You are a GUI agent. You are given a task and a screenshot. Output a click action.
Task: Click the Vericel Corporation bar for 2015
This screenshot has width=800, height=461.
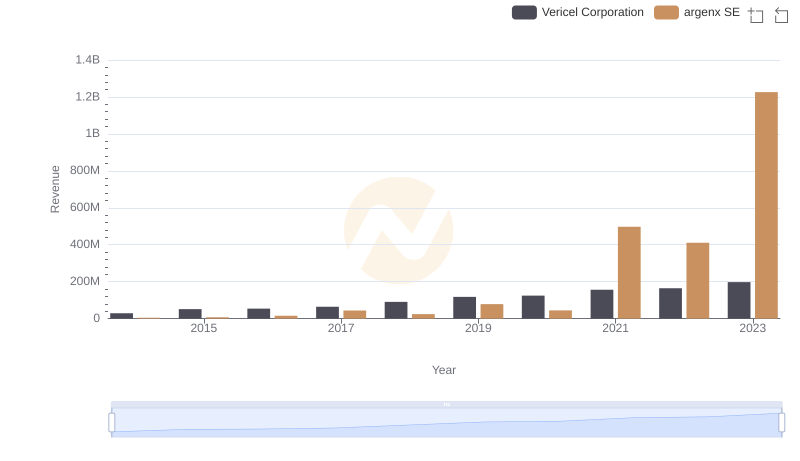pos(190,314)
